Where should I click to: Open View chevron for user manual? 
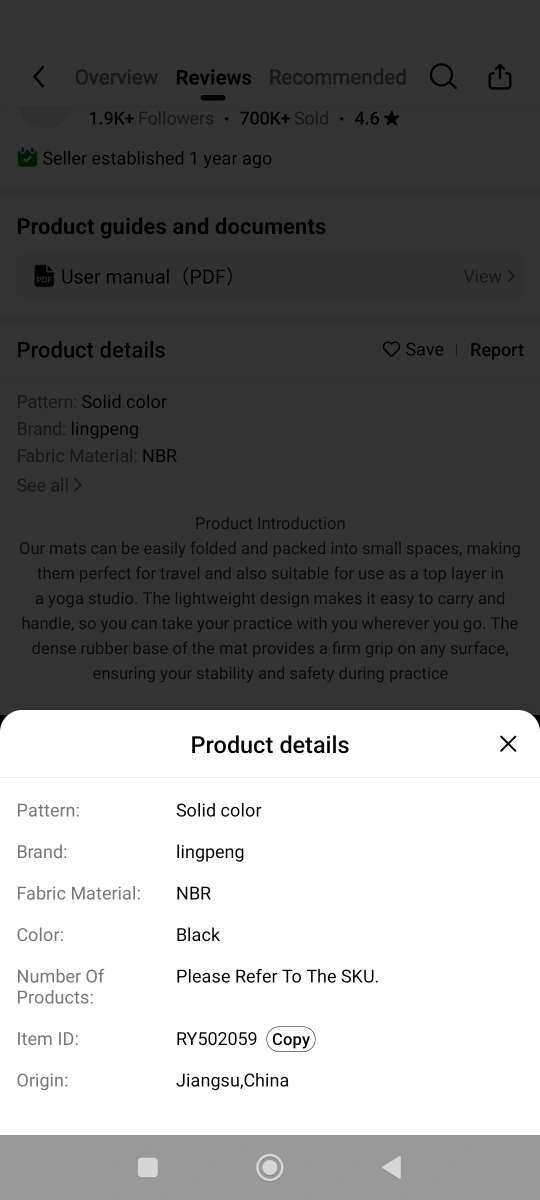(489, 276)
